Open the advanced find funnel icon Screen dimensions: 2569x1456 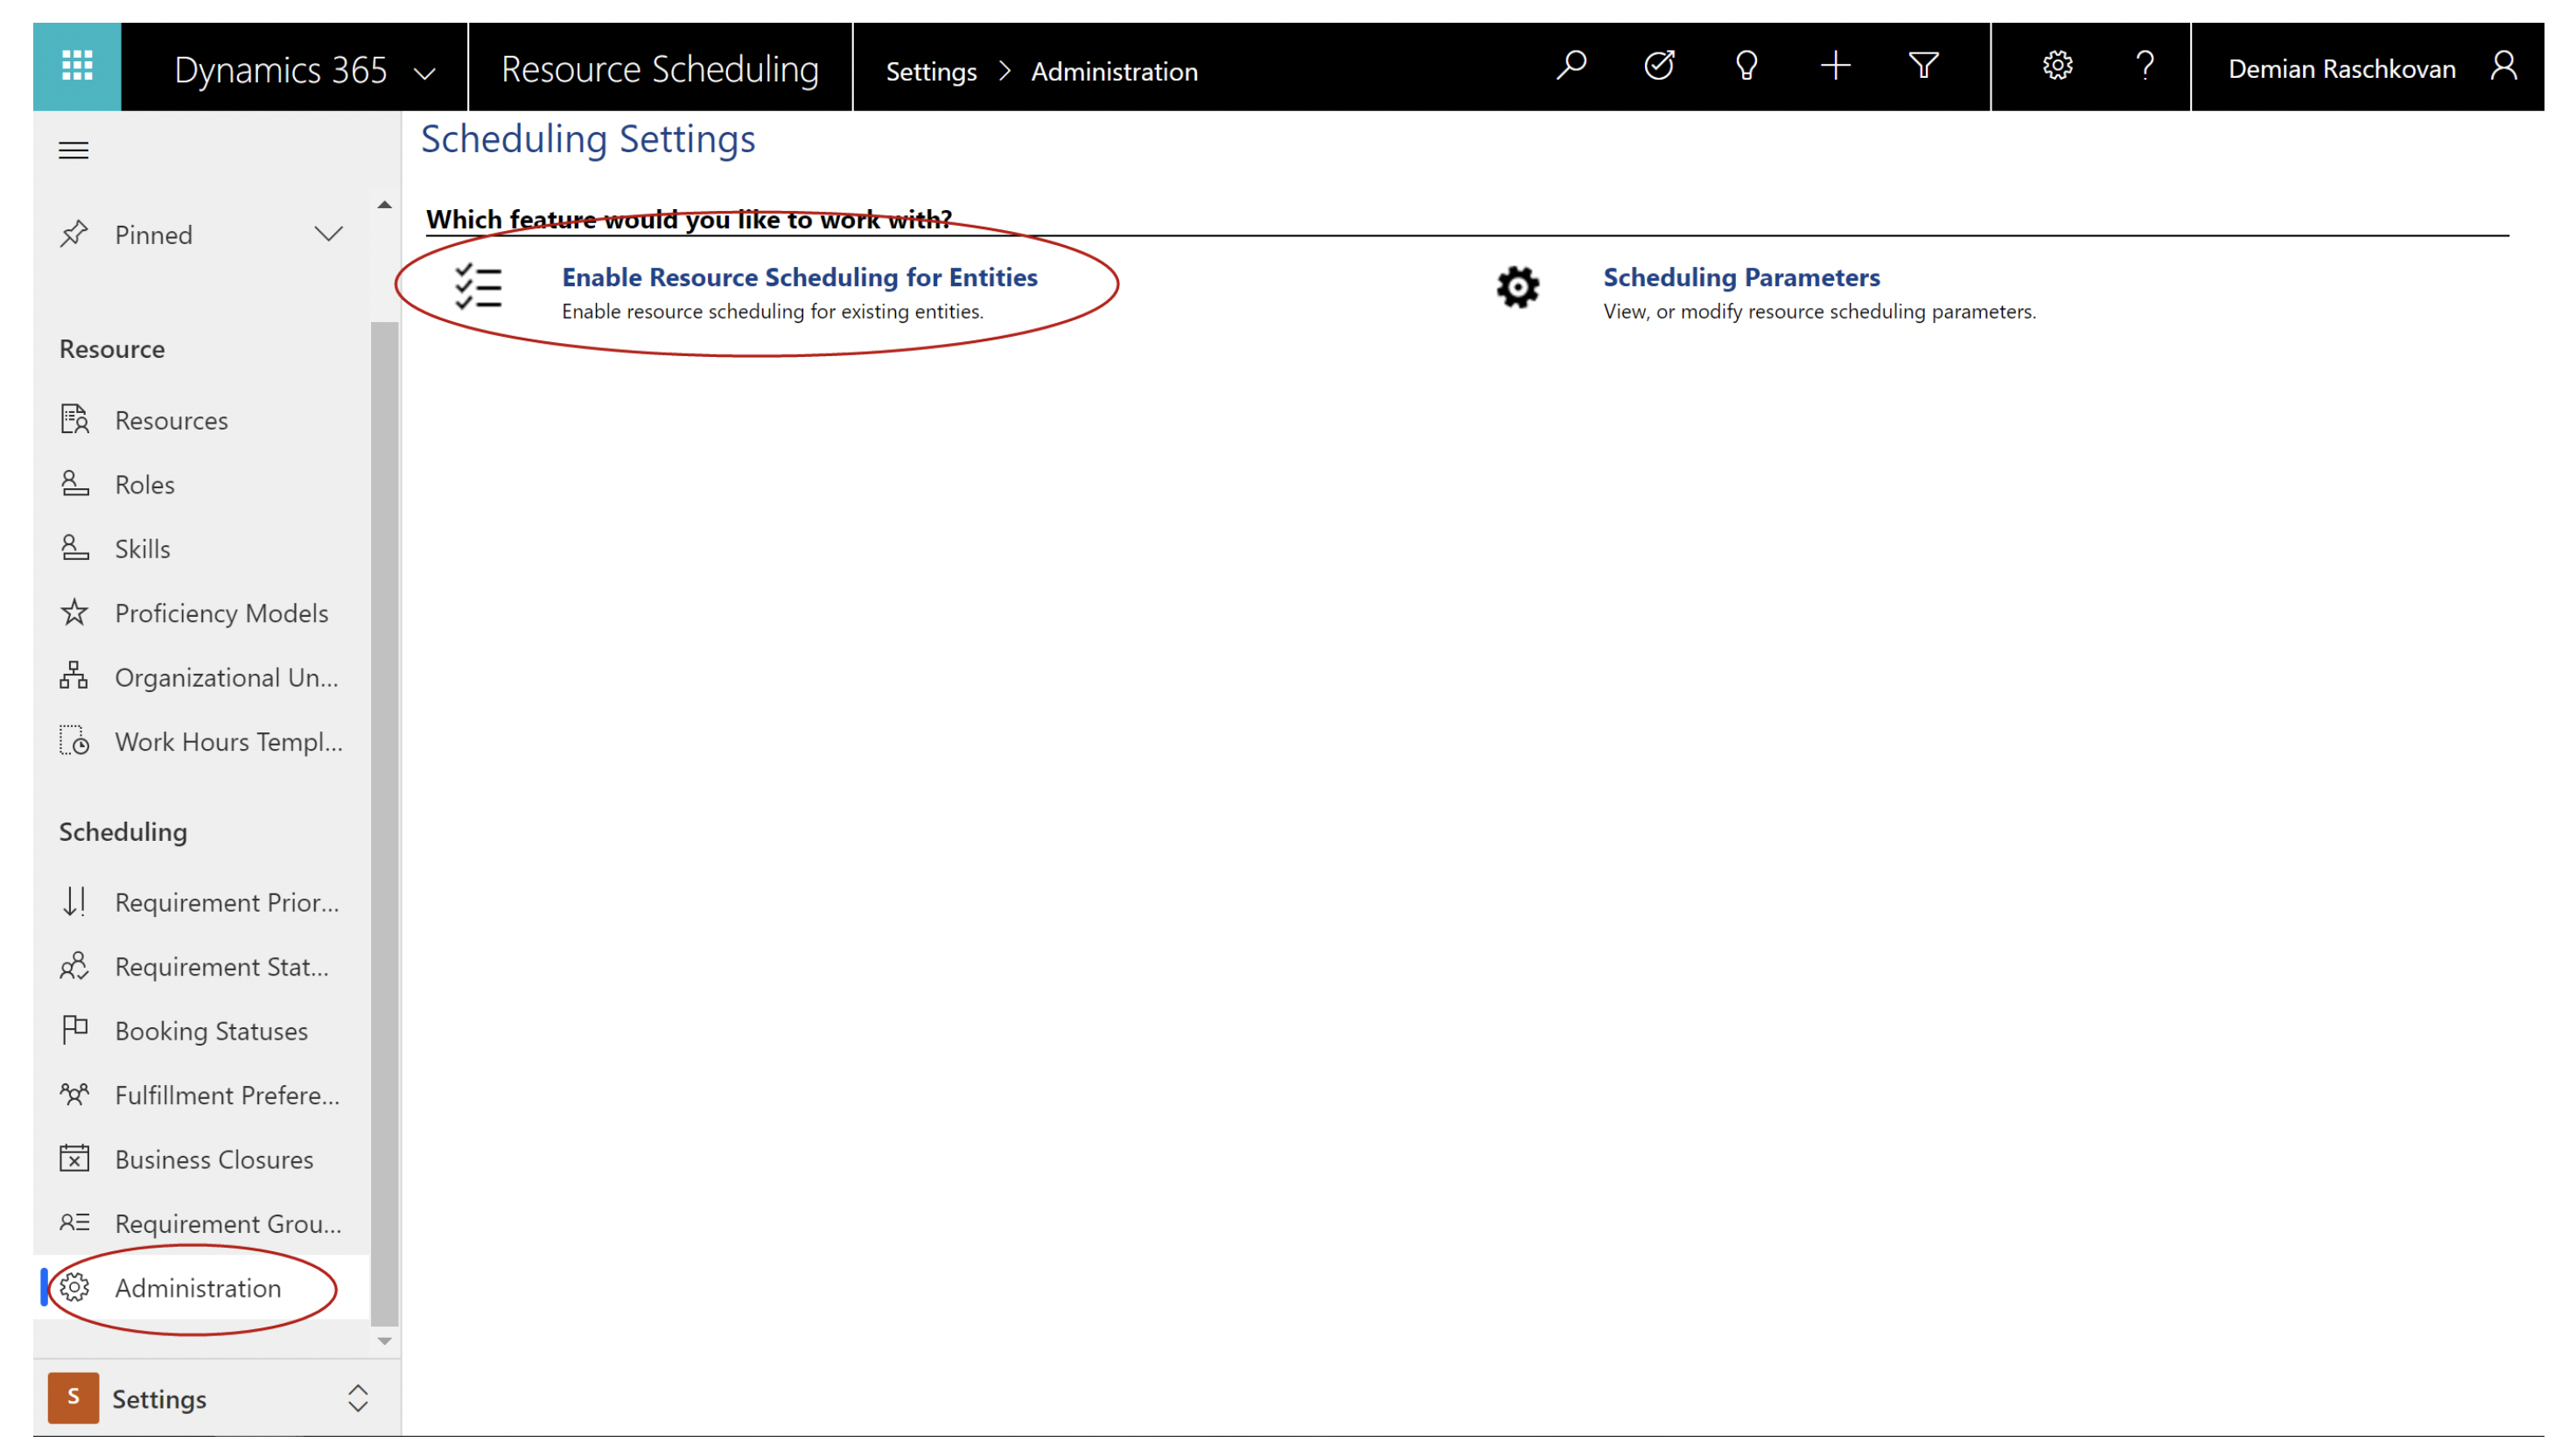tap(1922, 67)
